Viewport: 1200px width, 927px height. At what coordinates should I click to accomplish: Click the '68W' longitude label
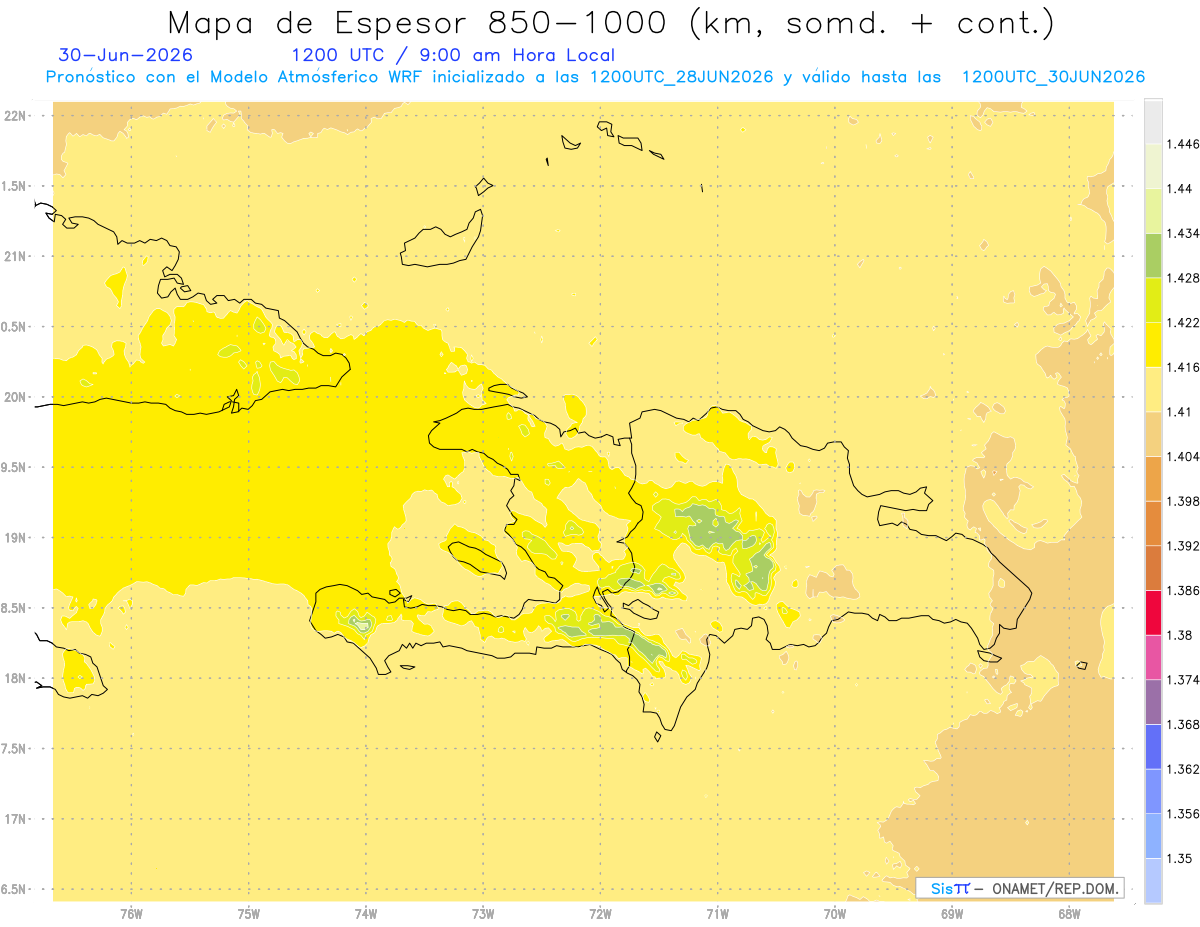1069,914
